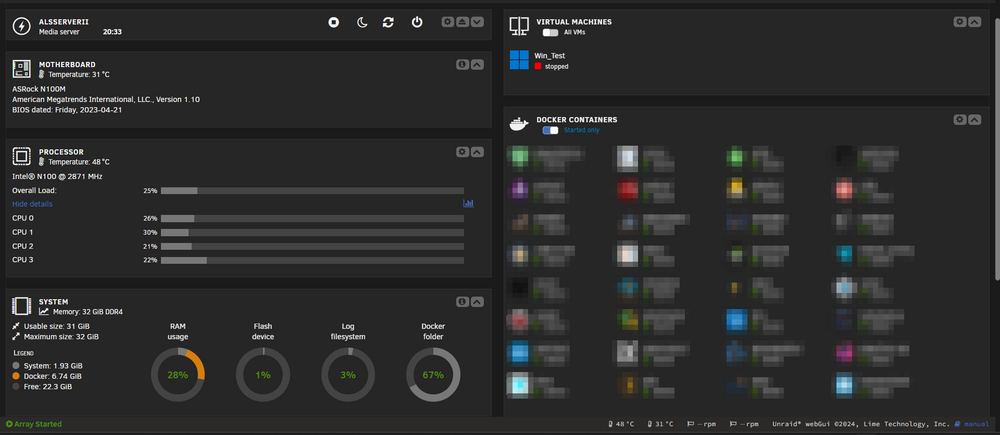
Task: Open the System tile info icon
Action: tap(462, 302)
